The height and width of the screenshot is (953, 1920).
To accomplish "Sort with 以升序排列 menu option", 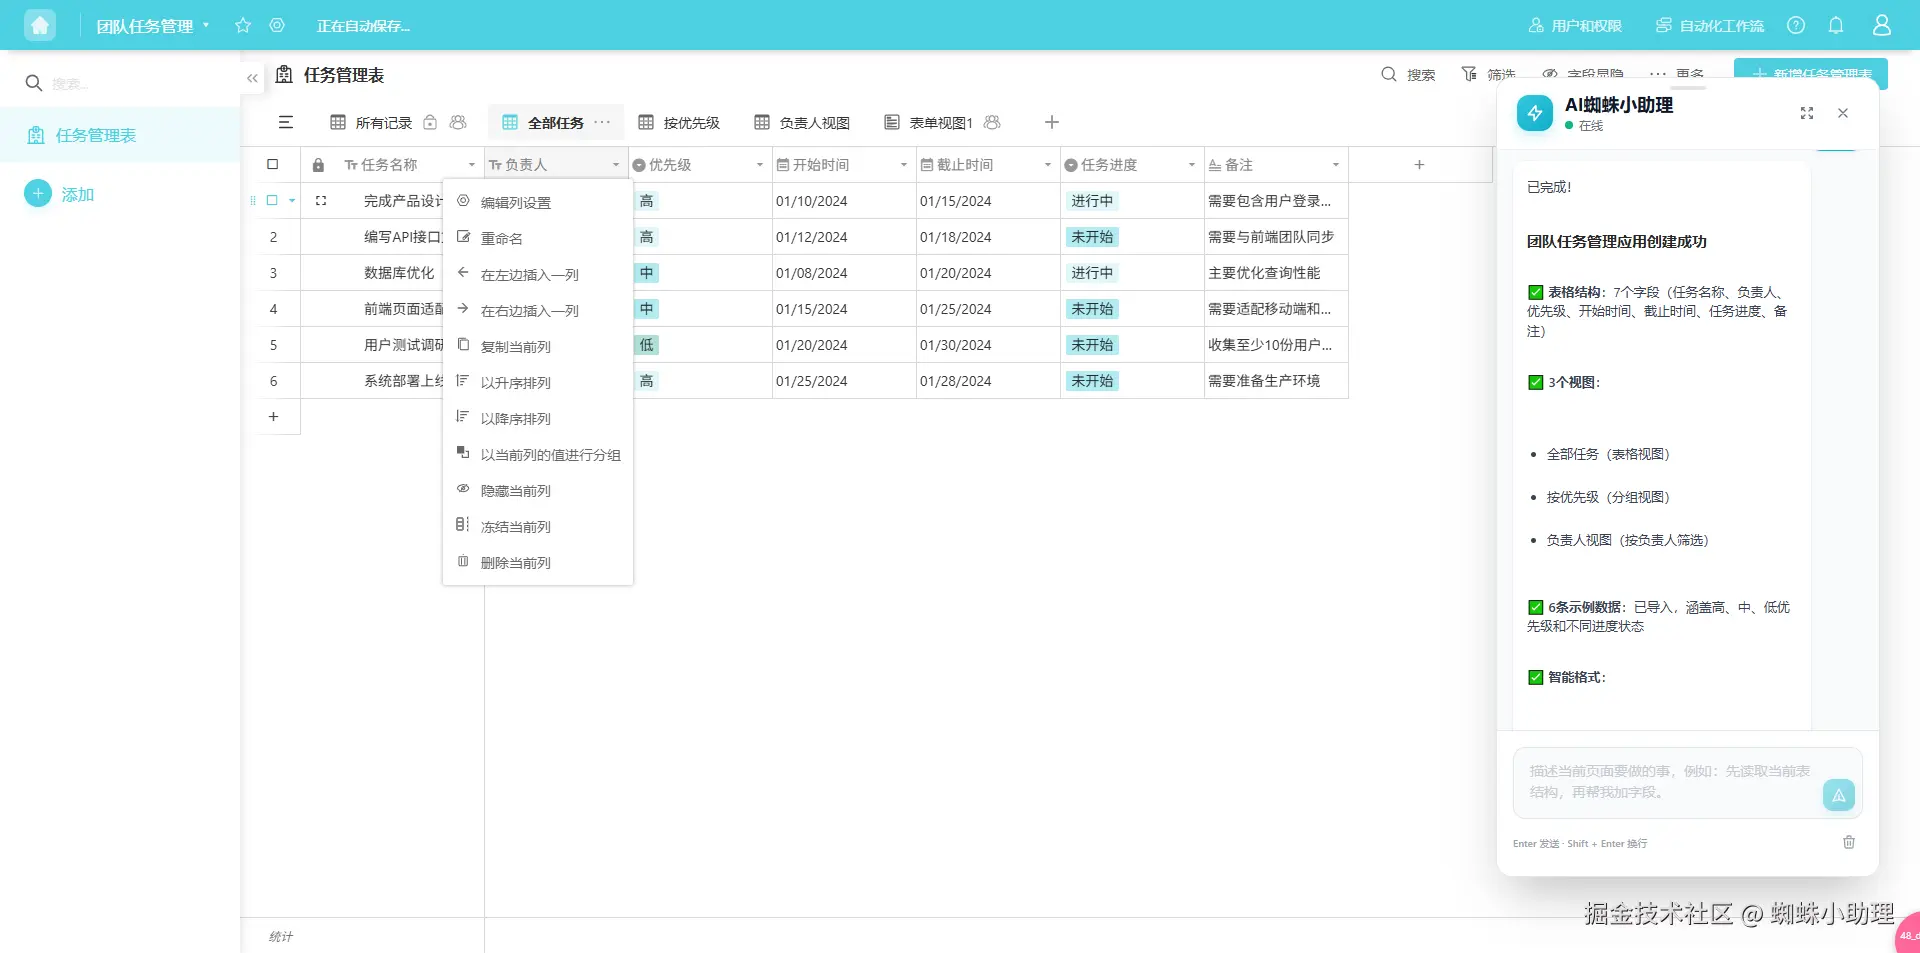I will 538,382.
